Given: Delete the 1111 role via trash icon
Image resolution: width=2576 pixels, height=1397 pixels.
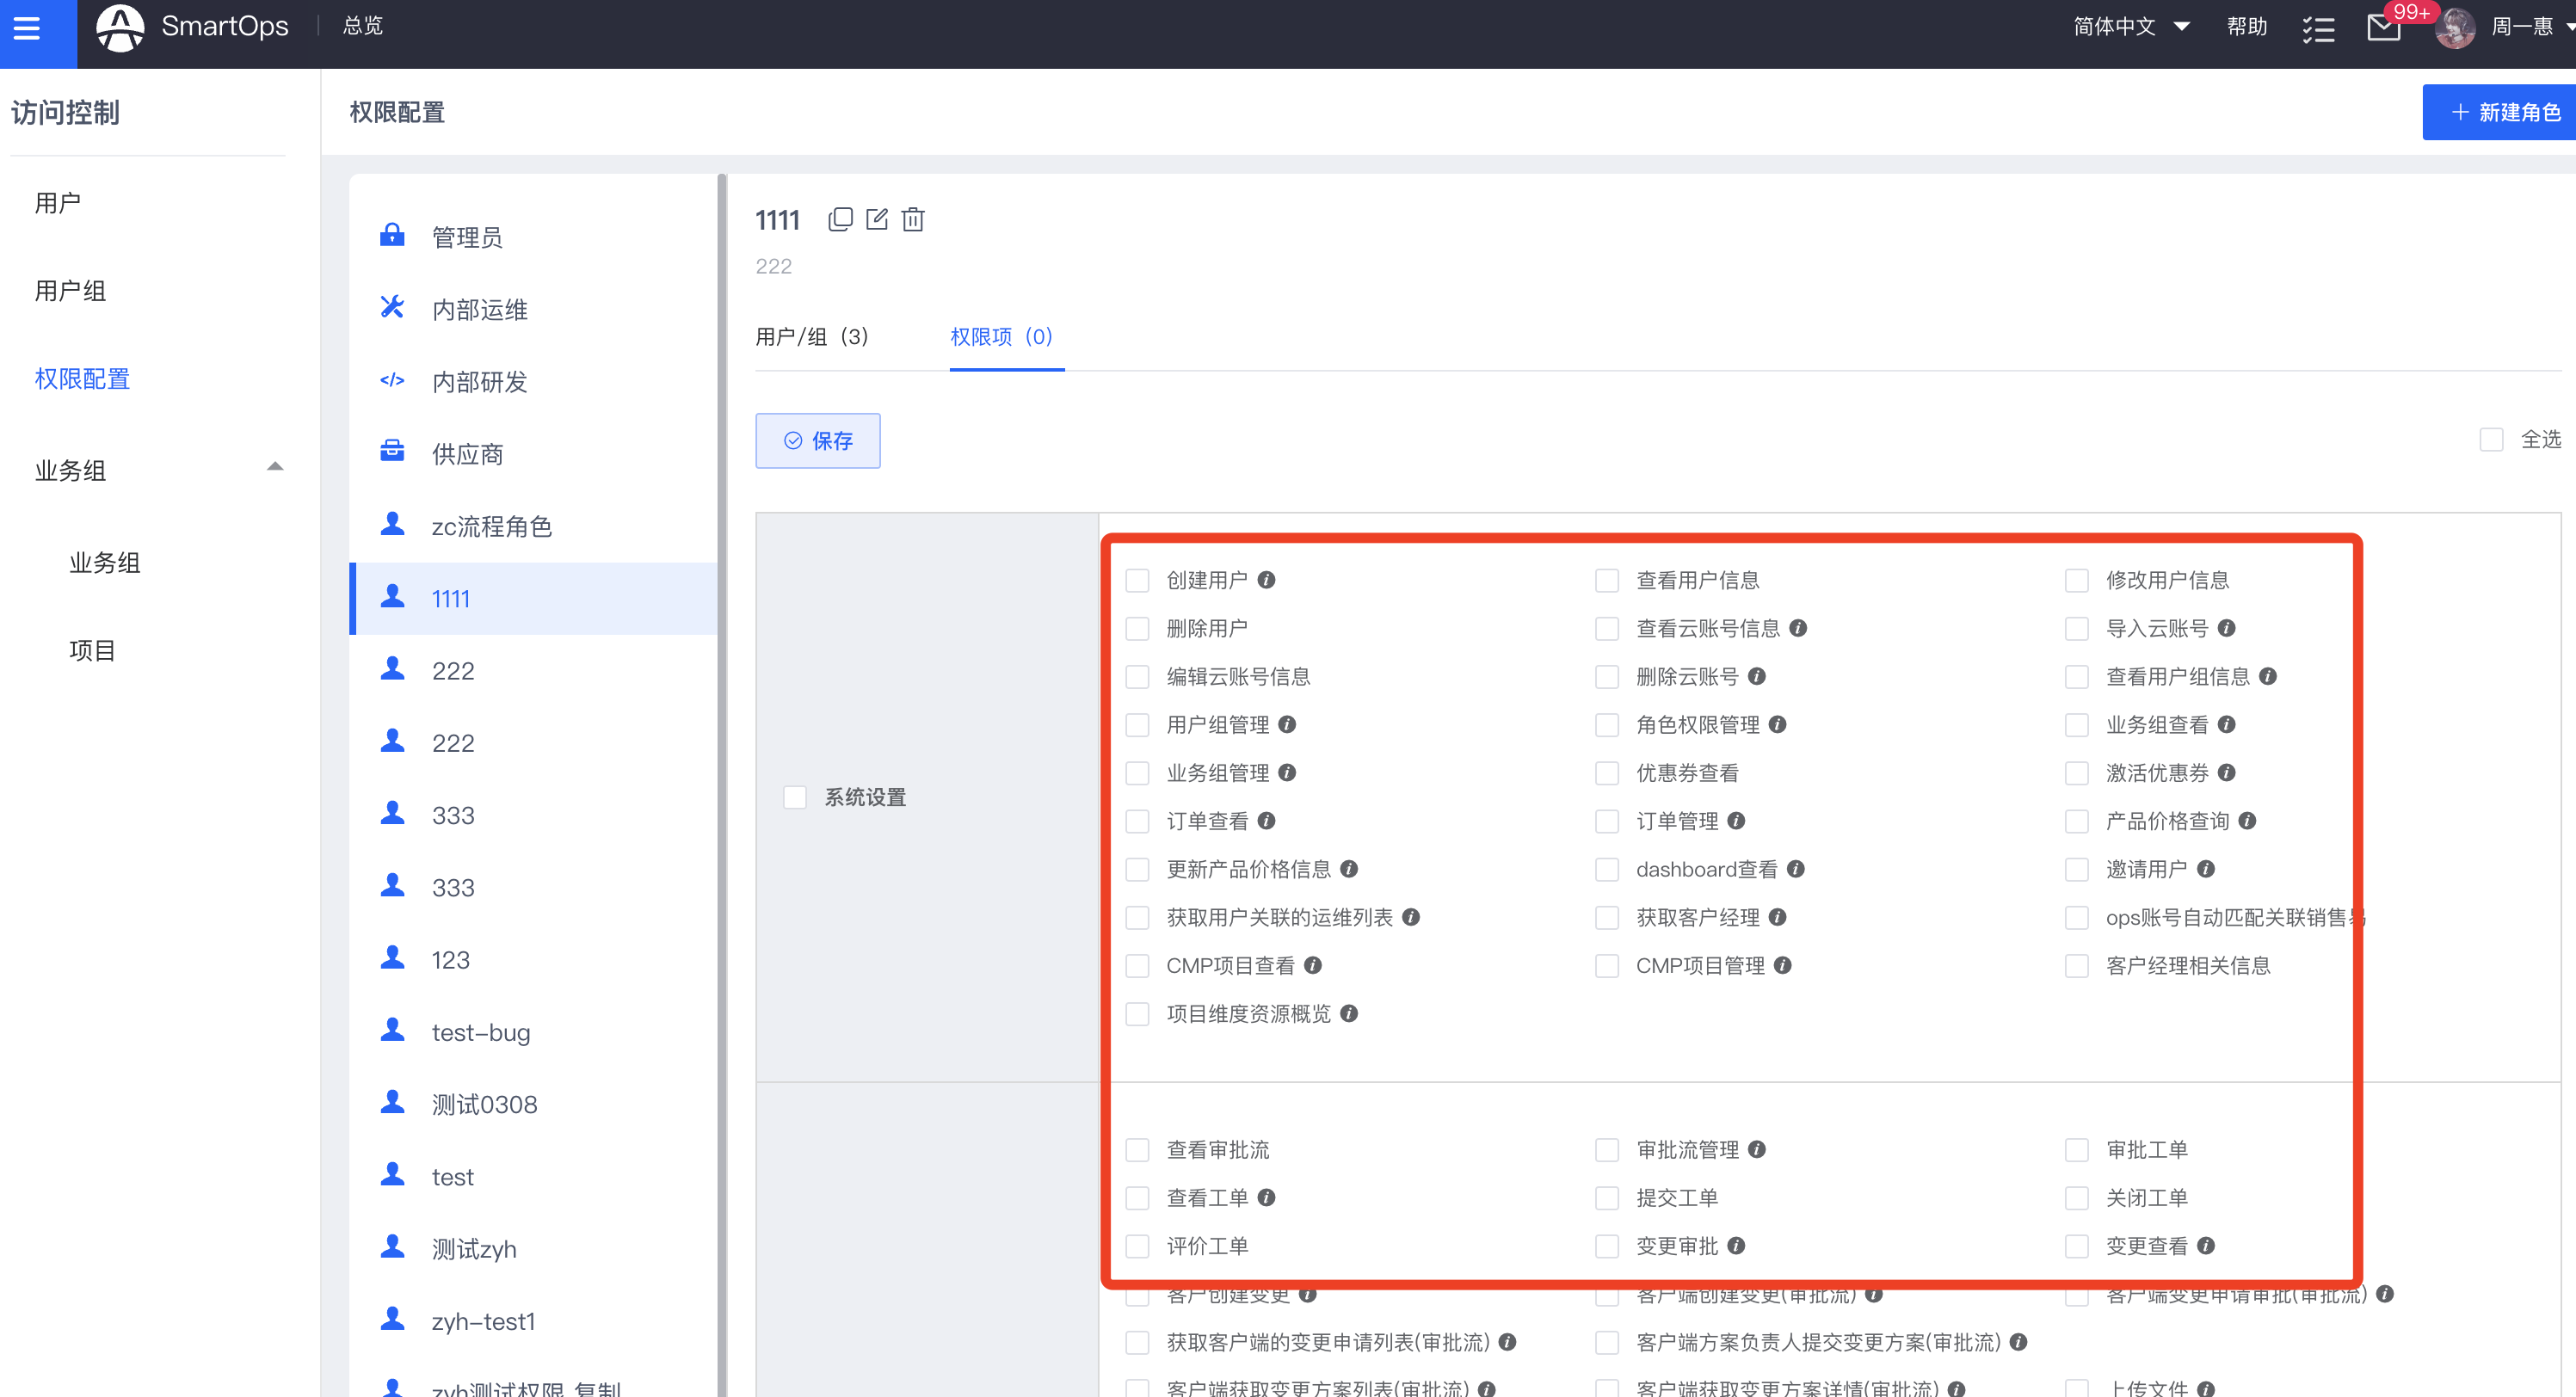Looking at the screenshot, I should coord(913,219).
